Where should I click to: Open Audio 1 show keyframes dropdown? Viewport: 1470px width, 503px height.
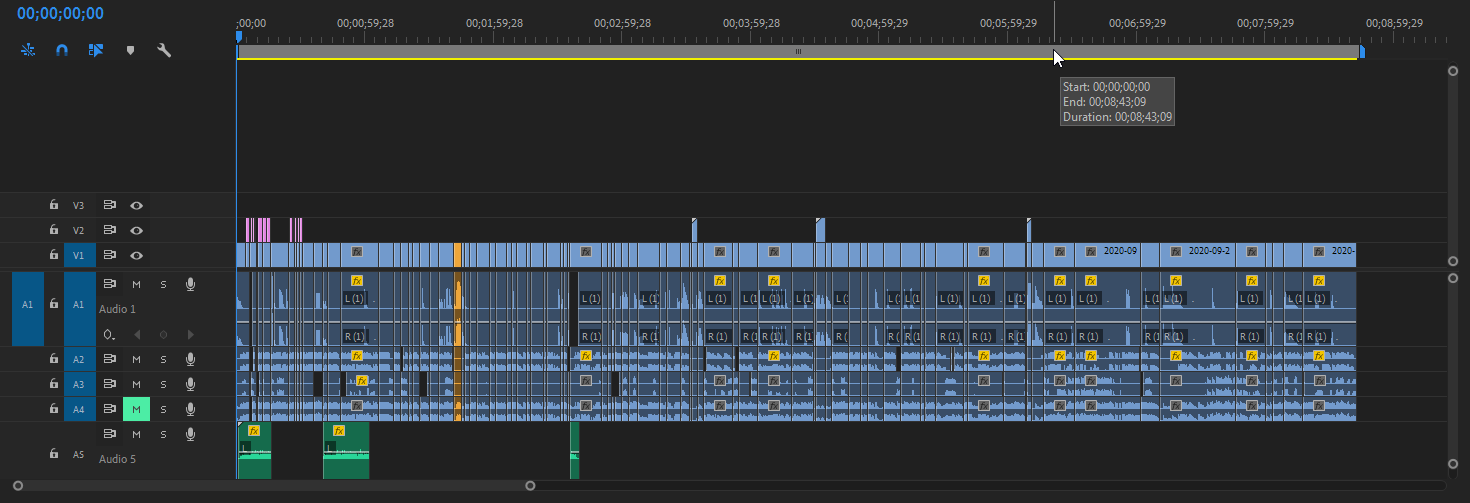tap(108, 334)
